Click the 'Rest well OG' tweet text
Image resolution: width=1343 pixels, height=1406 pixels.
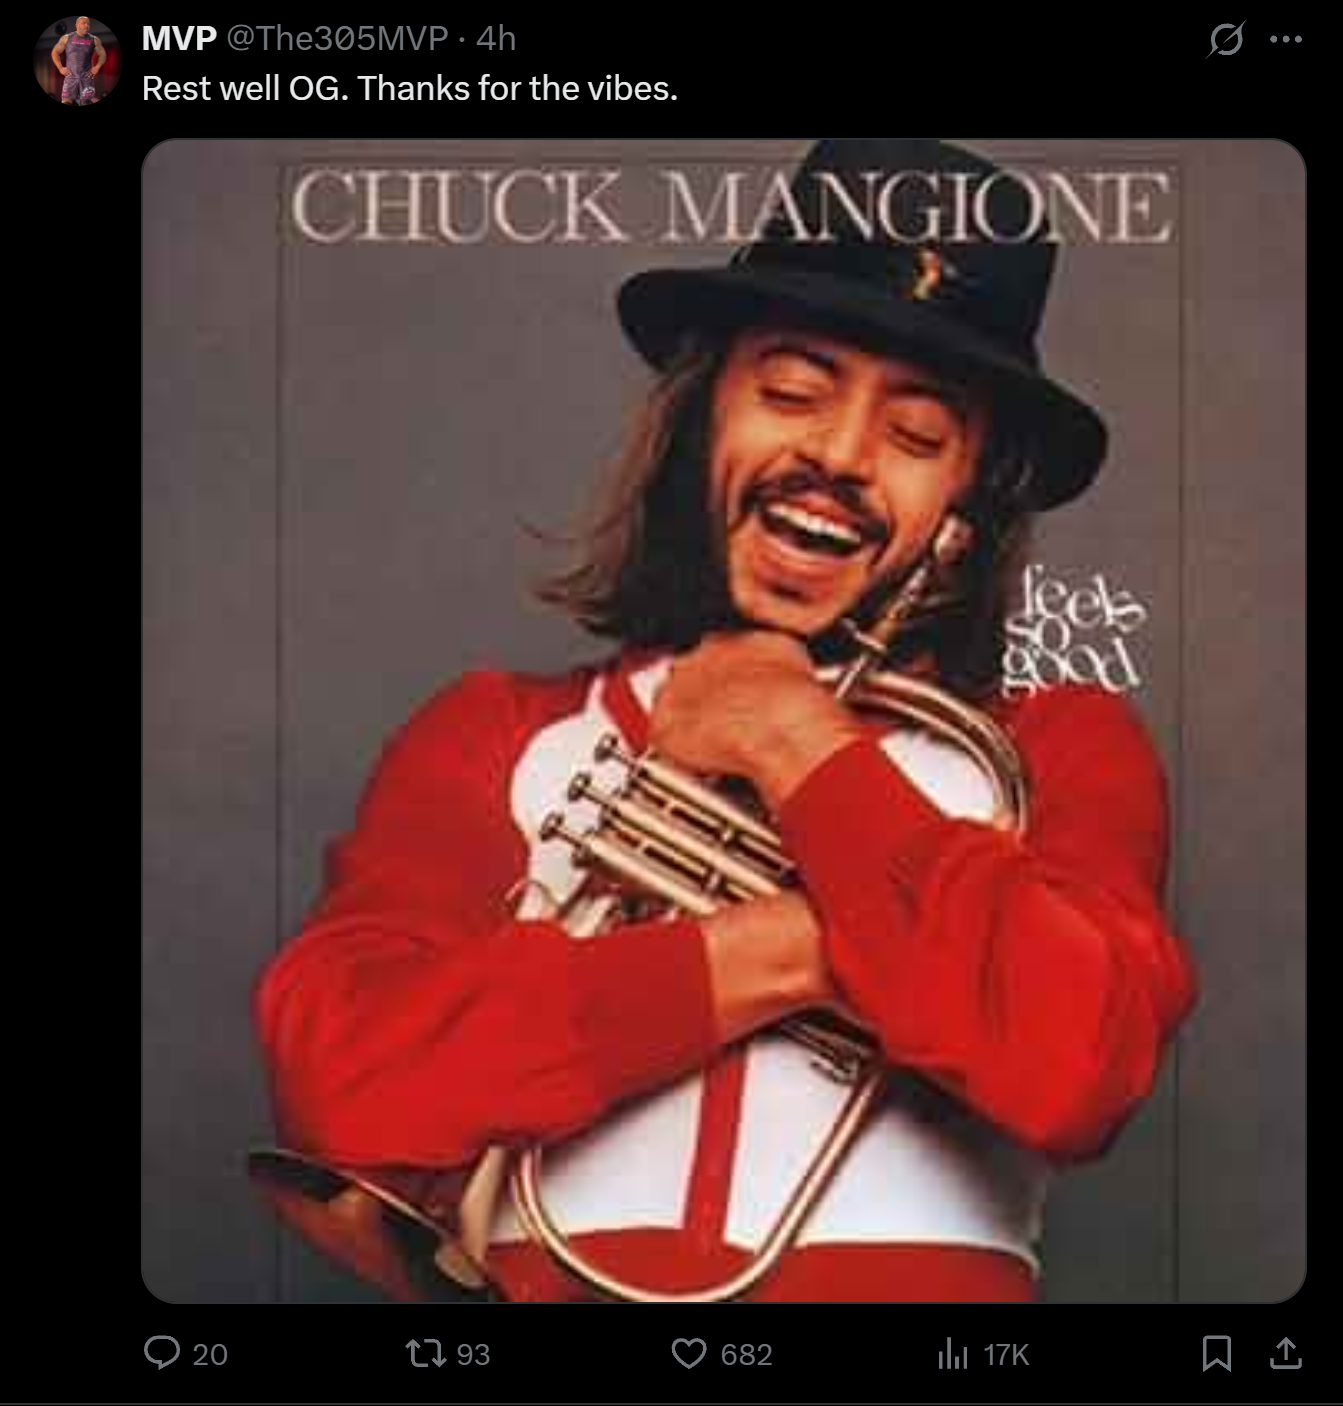click(x=410, y=88)
